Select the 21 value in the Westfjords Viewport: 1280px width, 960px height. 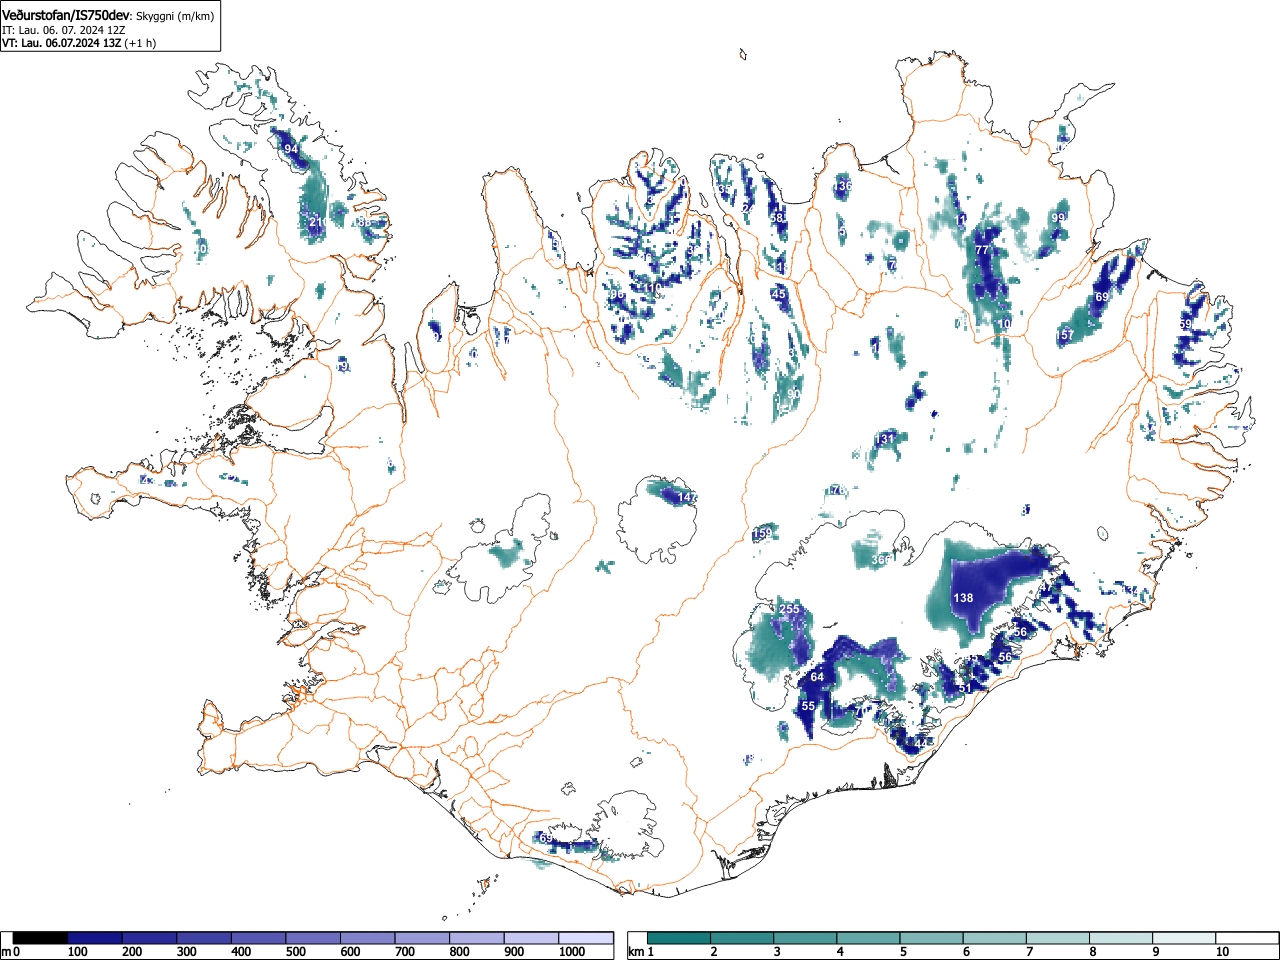[x=316, y=222]
